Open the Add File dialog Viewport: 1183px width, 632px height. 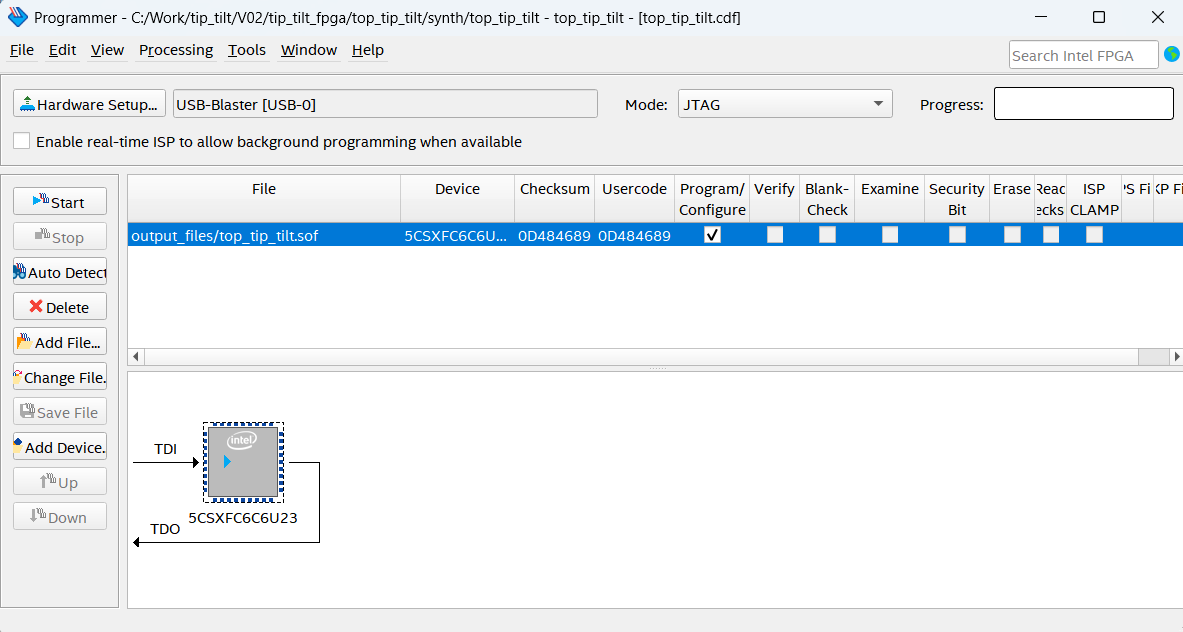(60, 342)
